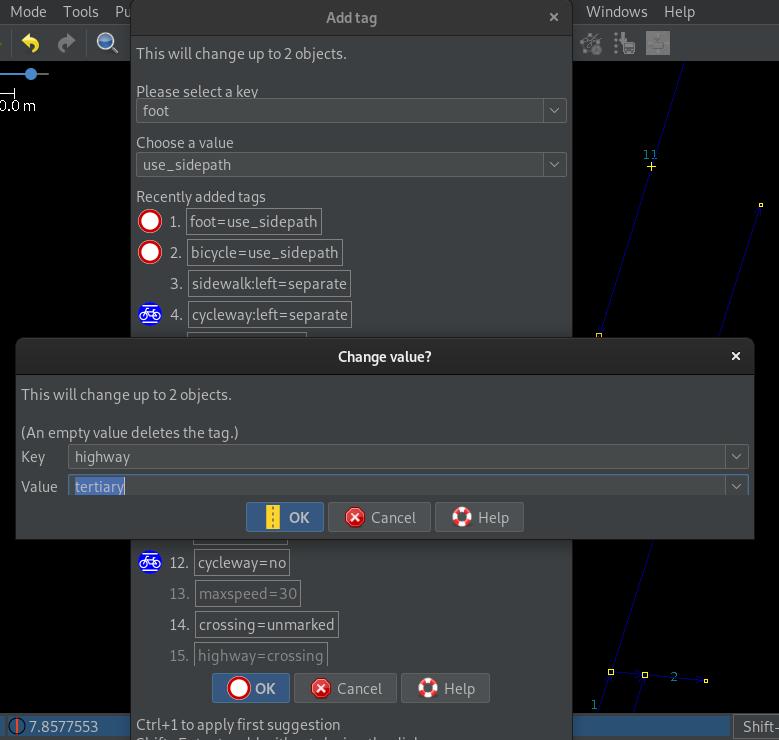This screenshot has width=779, height=740.
Task: Open the value dropdown showing use_sidepath
Action: (x=554, y=164)
